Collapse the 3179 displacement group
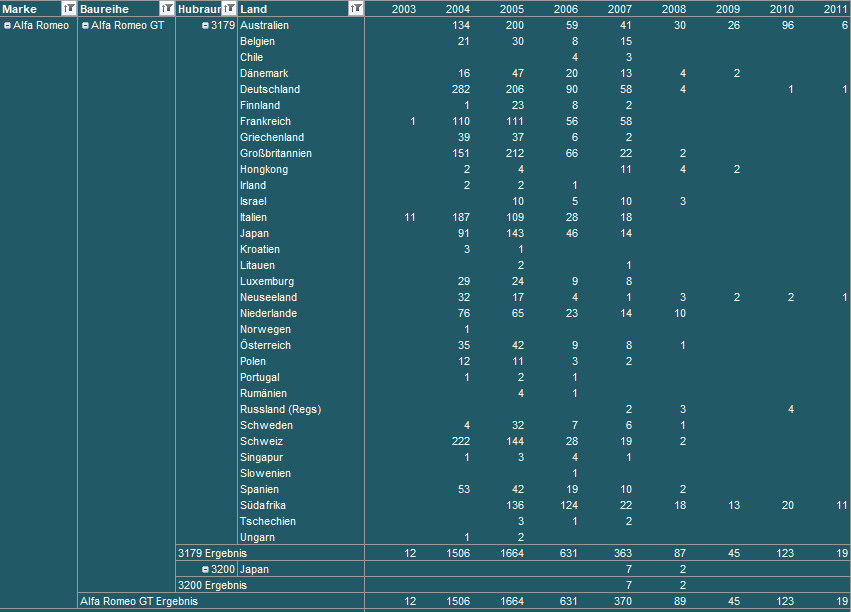Screen dimensions: 851x612 205,26
